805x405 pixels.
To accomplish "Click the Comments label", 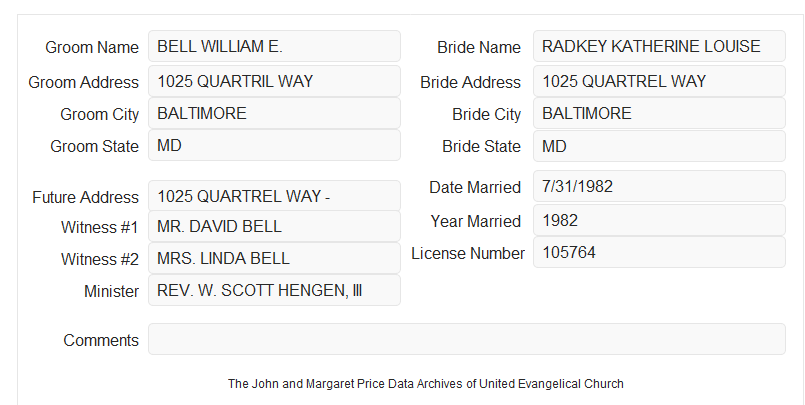I will 101,340.
